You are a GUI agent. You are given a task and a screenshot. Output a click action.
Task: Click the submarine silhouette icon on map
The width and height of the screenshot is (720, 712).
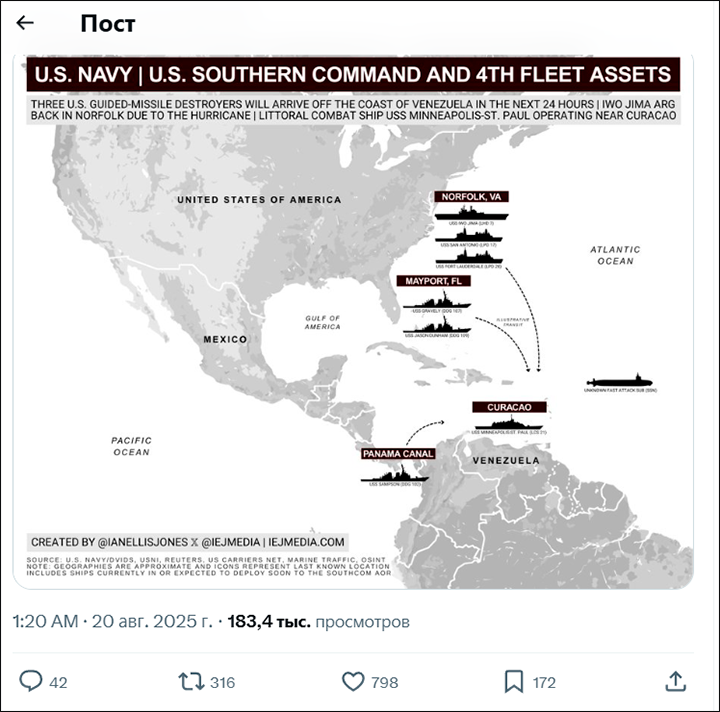620,383
